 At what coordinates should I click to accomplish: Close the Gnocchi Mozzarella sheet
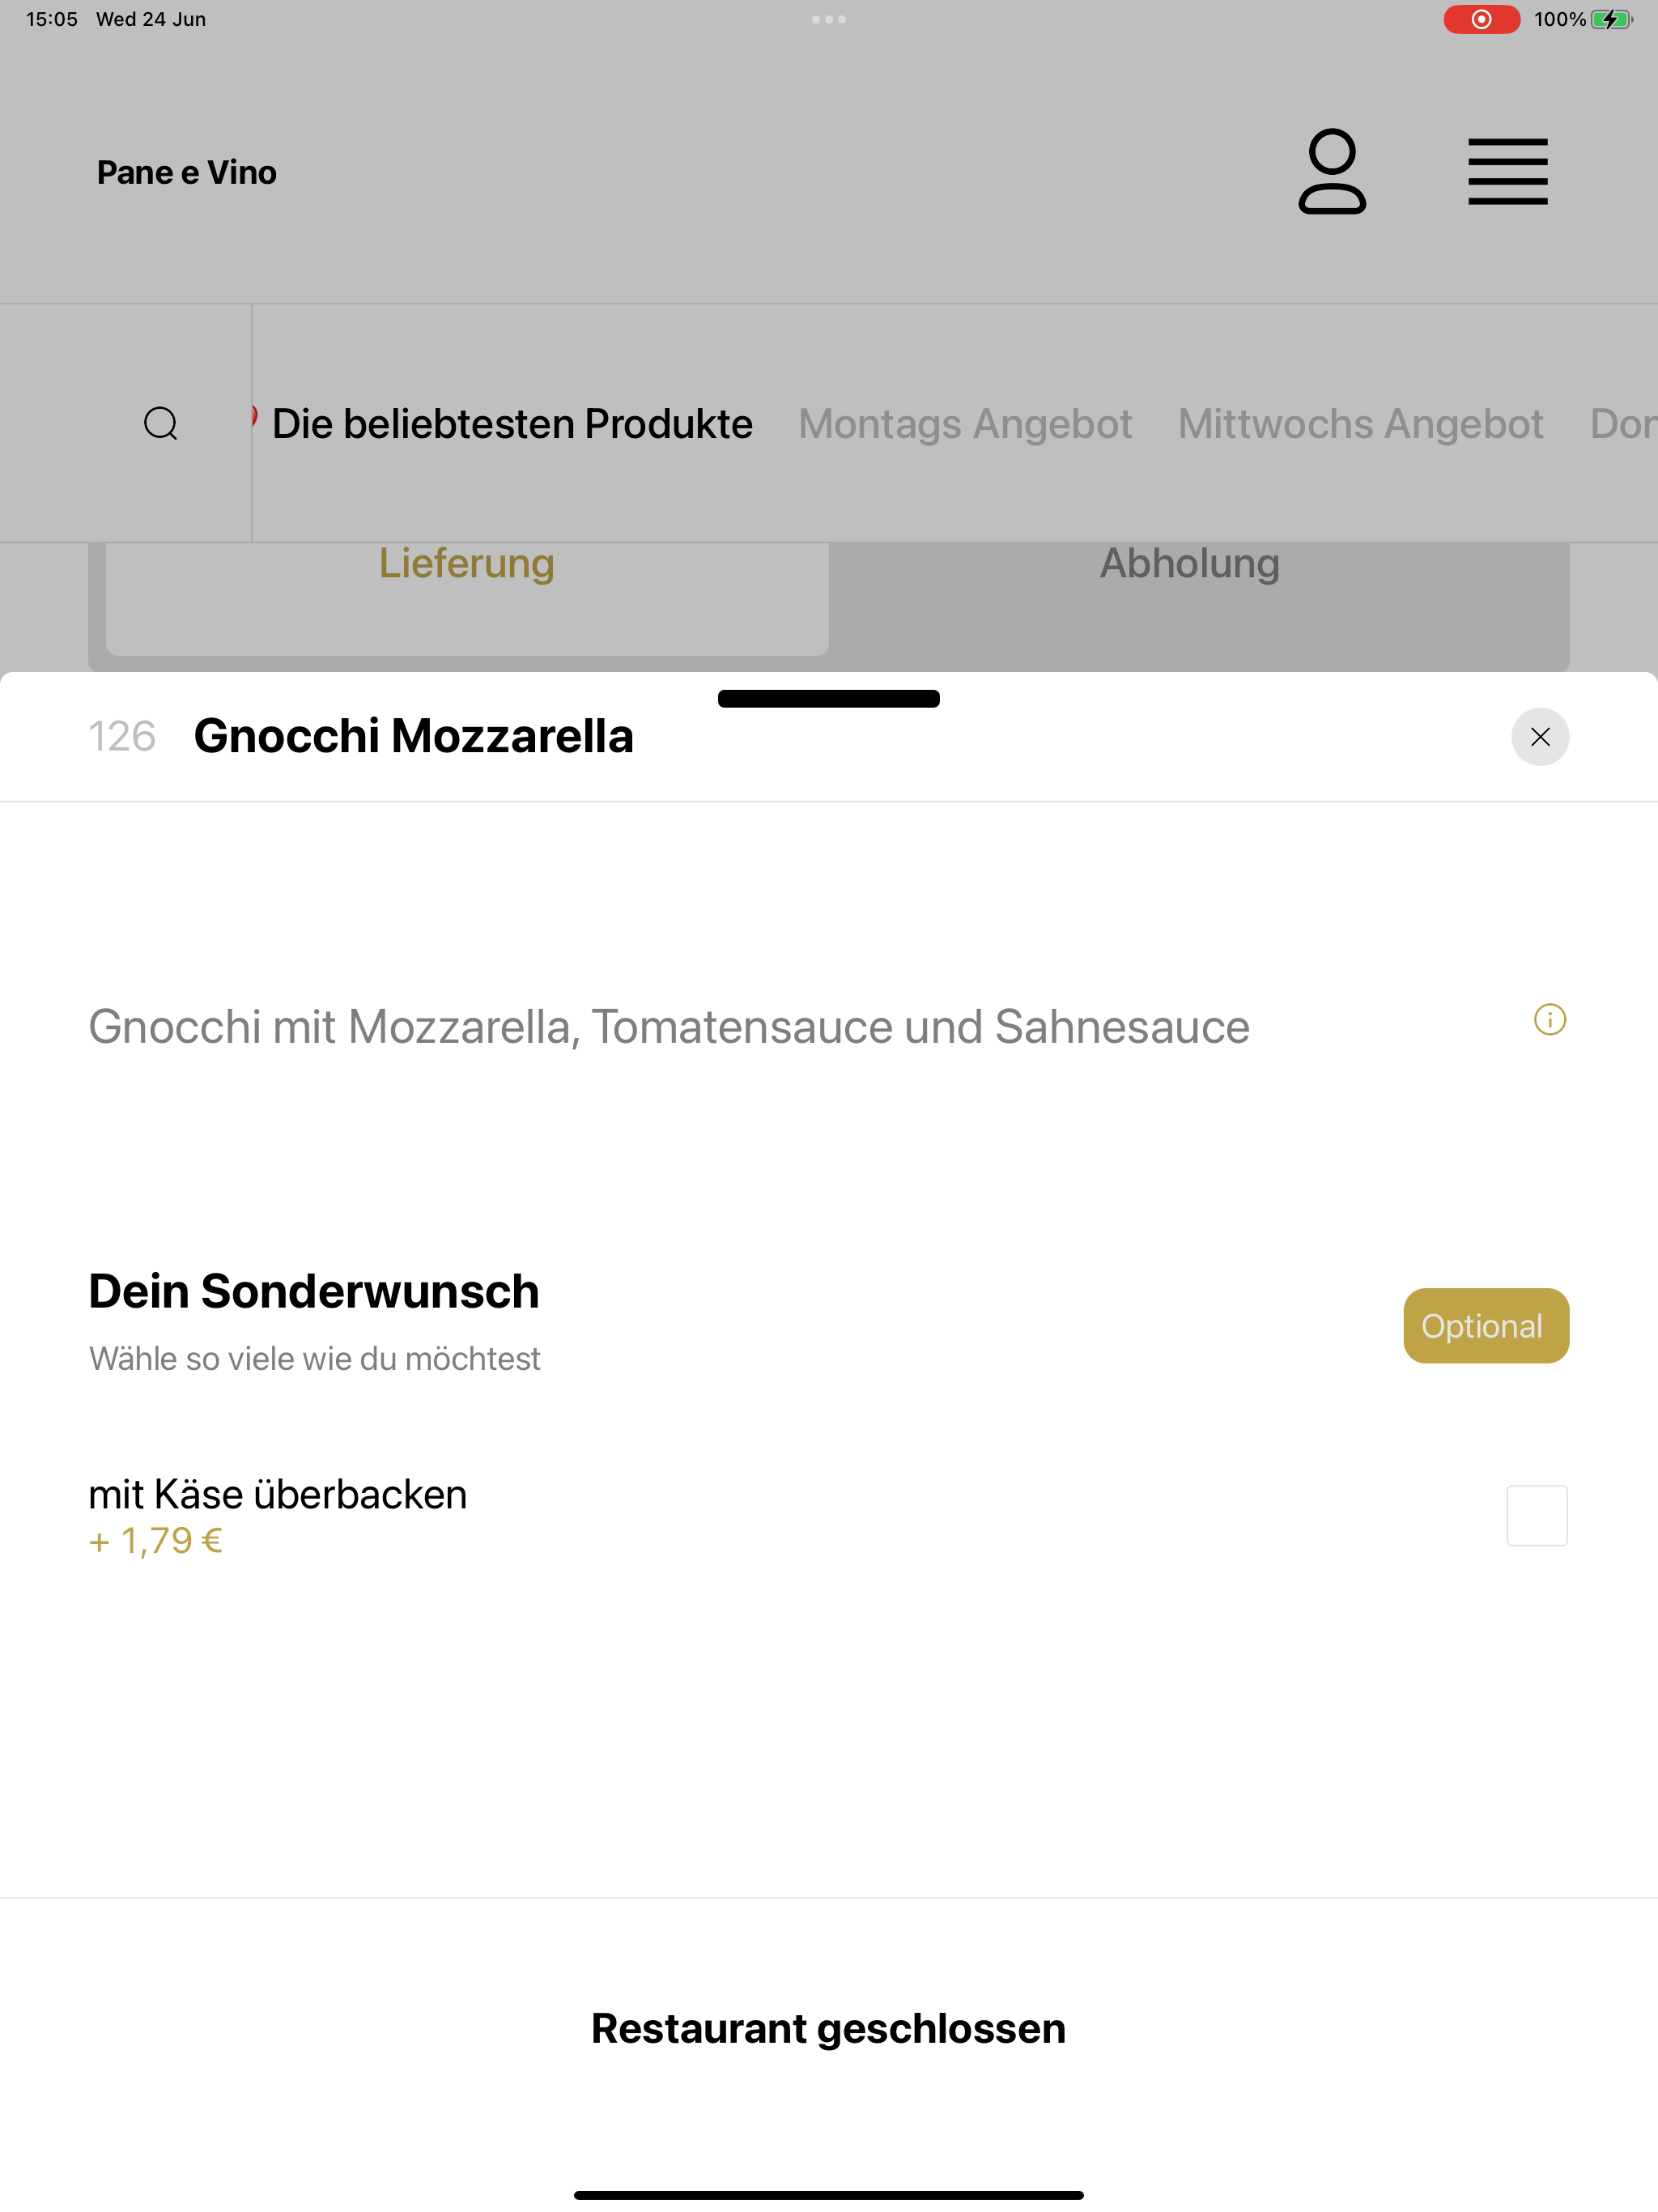point(1540,737)
